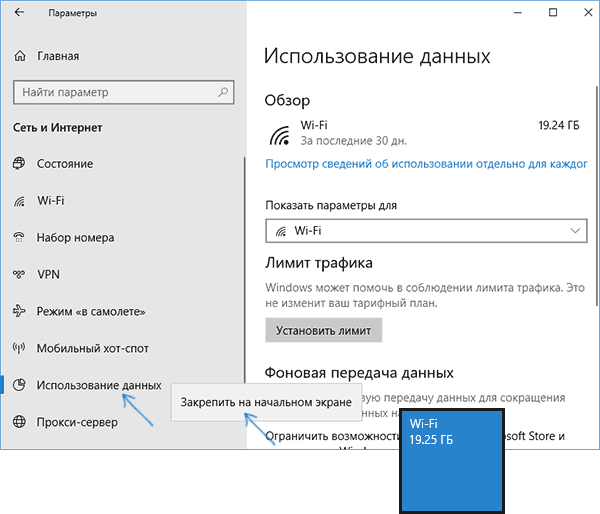Click the Сеть и Интернет heading
The height and width of the screenshot is (514, 600).
pos(57,127)
